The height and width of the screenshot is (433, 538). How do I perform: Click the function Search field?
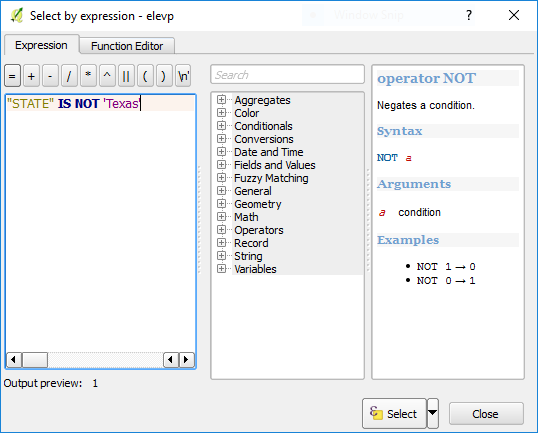point(288,74)
